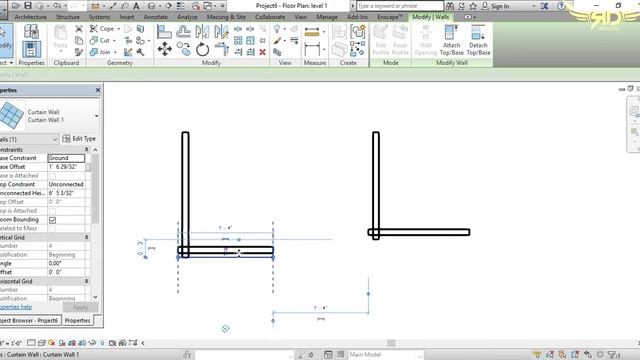Open the Collaborate ribbon tab
The height and width of the screenshot is (360, 640).
[270, 17]
